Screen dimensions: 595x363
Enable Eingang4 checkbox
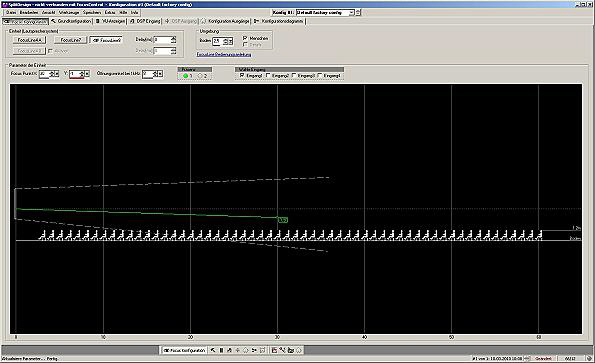click(320, 75)
